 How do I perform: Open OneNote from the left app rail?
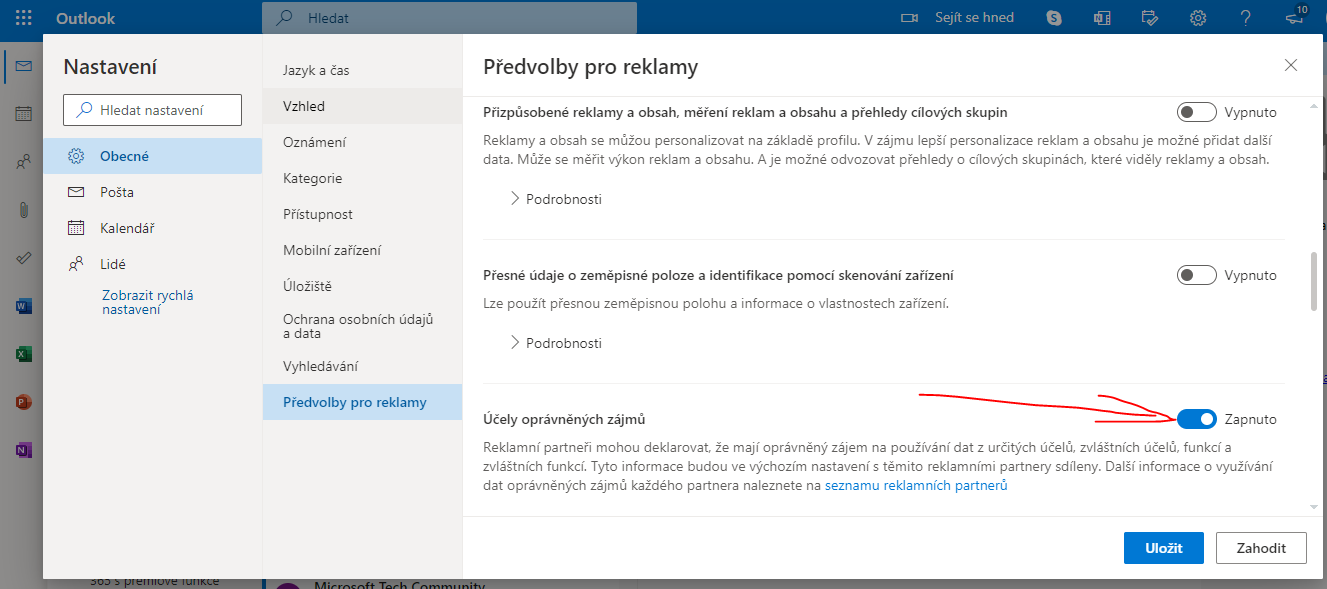pyautogui.click(x=23, y=450)
